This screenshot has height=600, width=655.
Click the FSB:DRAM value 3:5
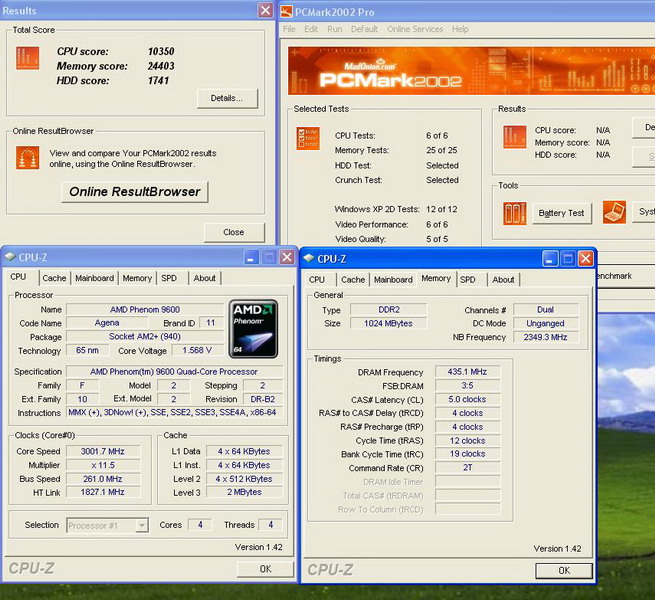click(x=467, y=385)
